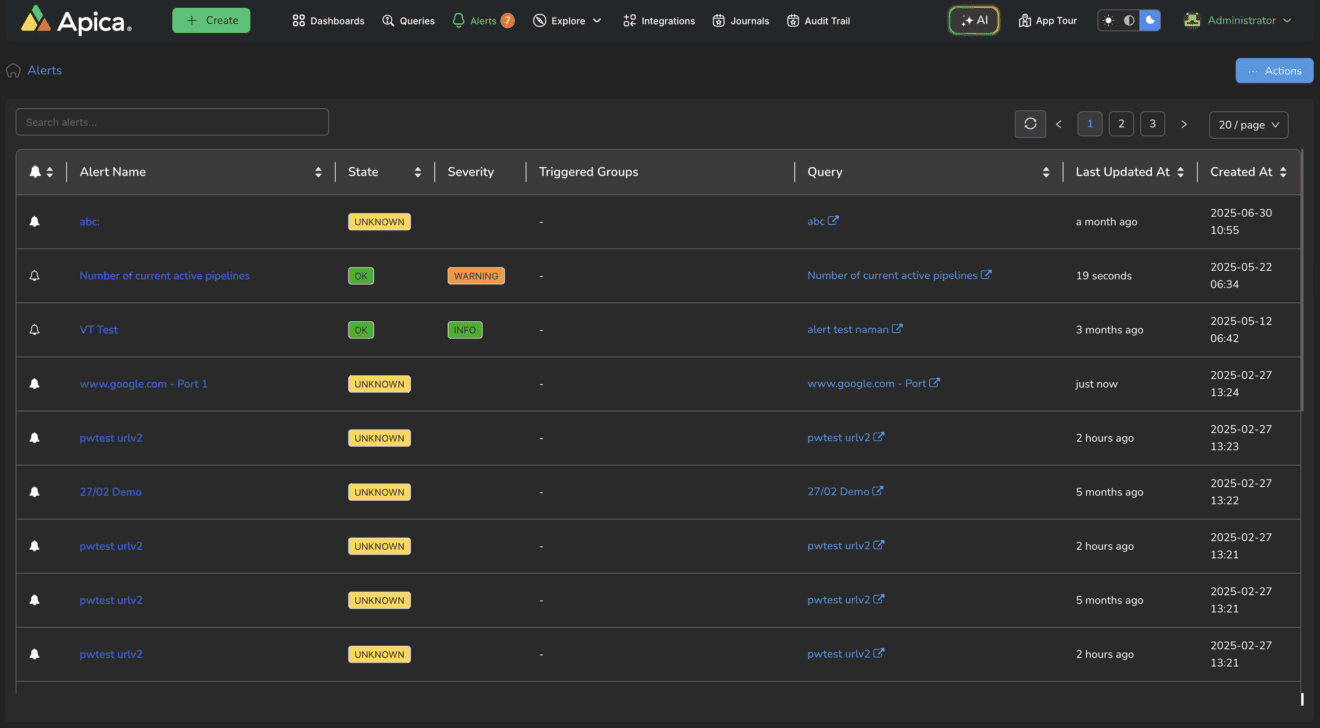Screen dimensions: 1320x728
Task: Click the home breadcrumb icon
Action: [14, 71]
